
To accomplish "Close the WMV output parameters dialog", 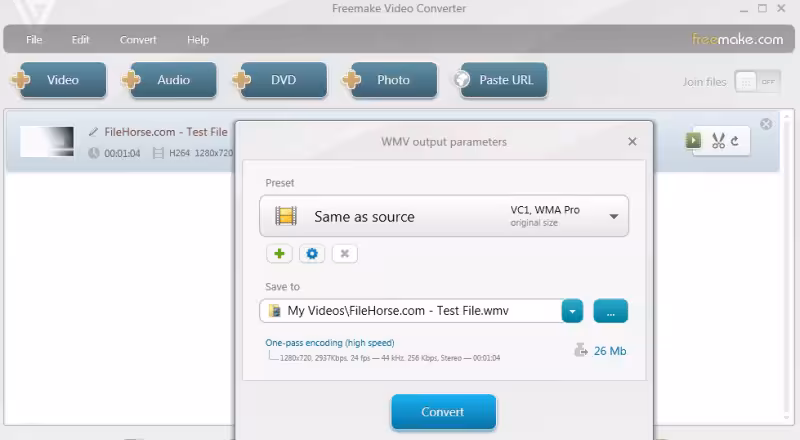I will [632, 141].
